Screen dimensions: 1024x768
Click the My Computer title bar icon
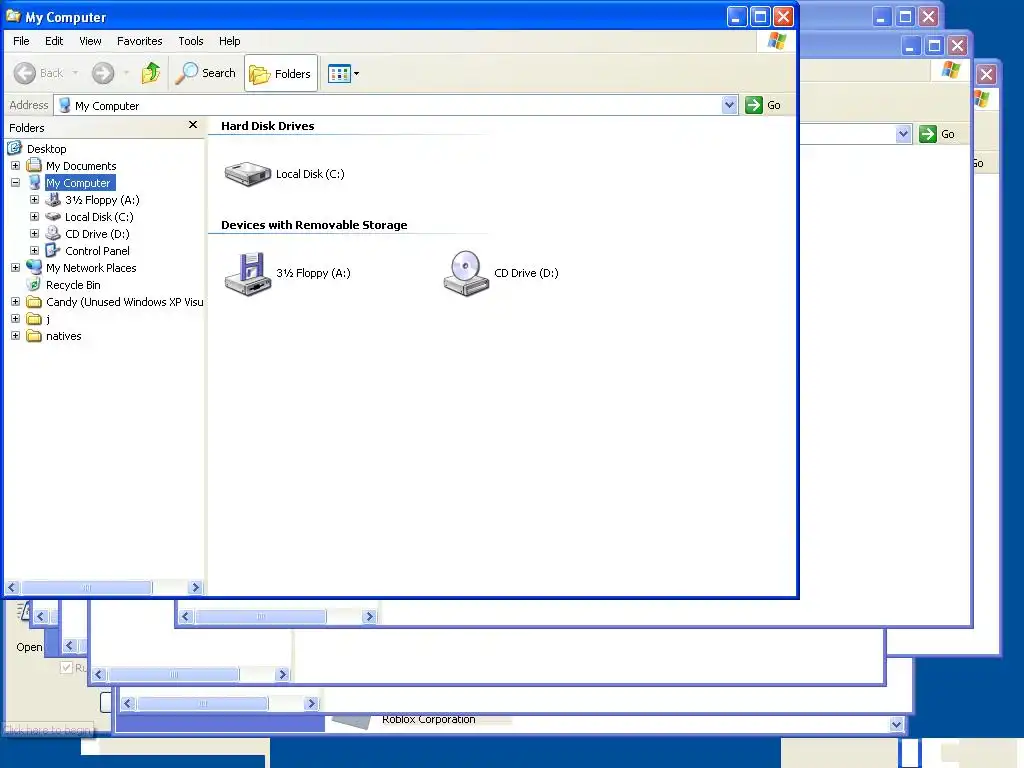[x=13, y=16]
